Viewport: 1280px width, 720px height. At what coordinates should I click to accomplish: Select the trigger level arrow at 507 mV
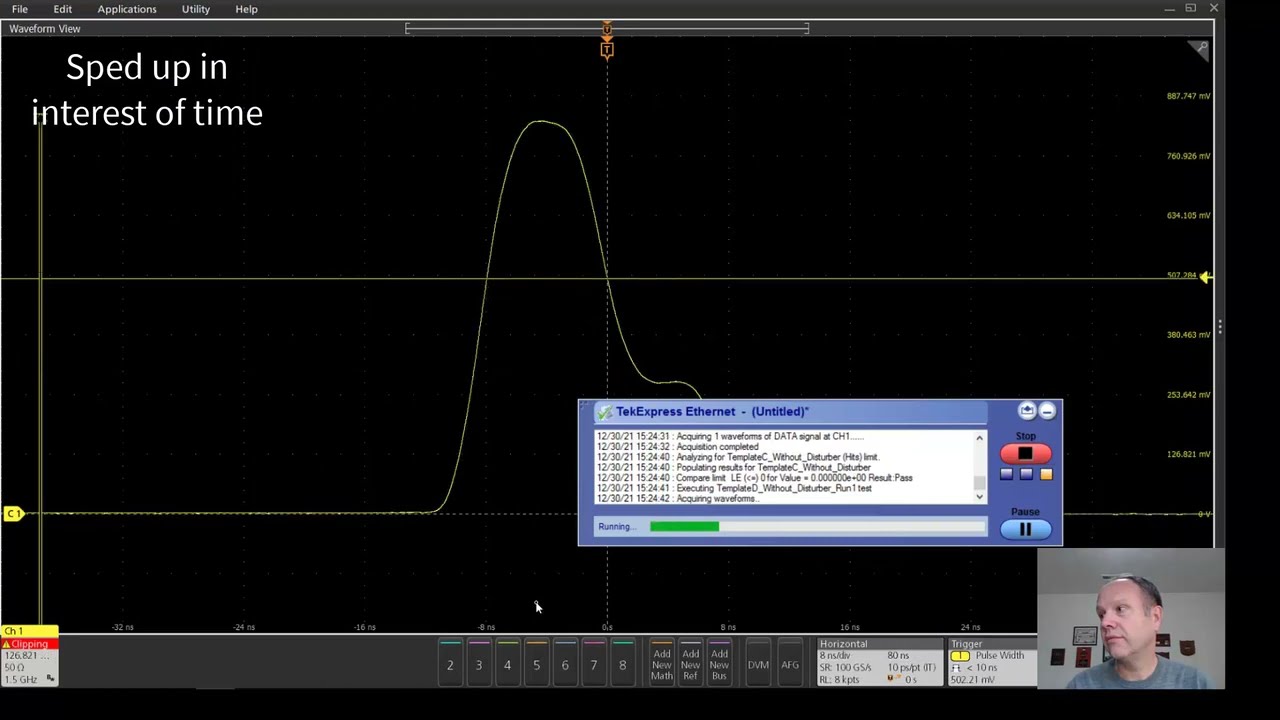pyautogui.click(x=1205, y=277)
